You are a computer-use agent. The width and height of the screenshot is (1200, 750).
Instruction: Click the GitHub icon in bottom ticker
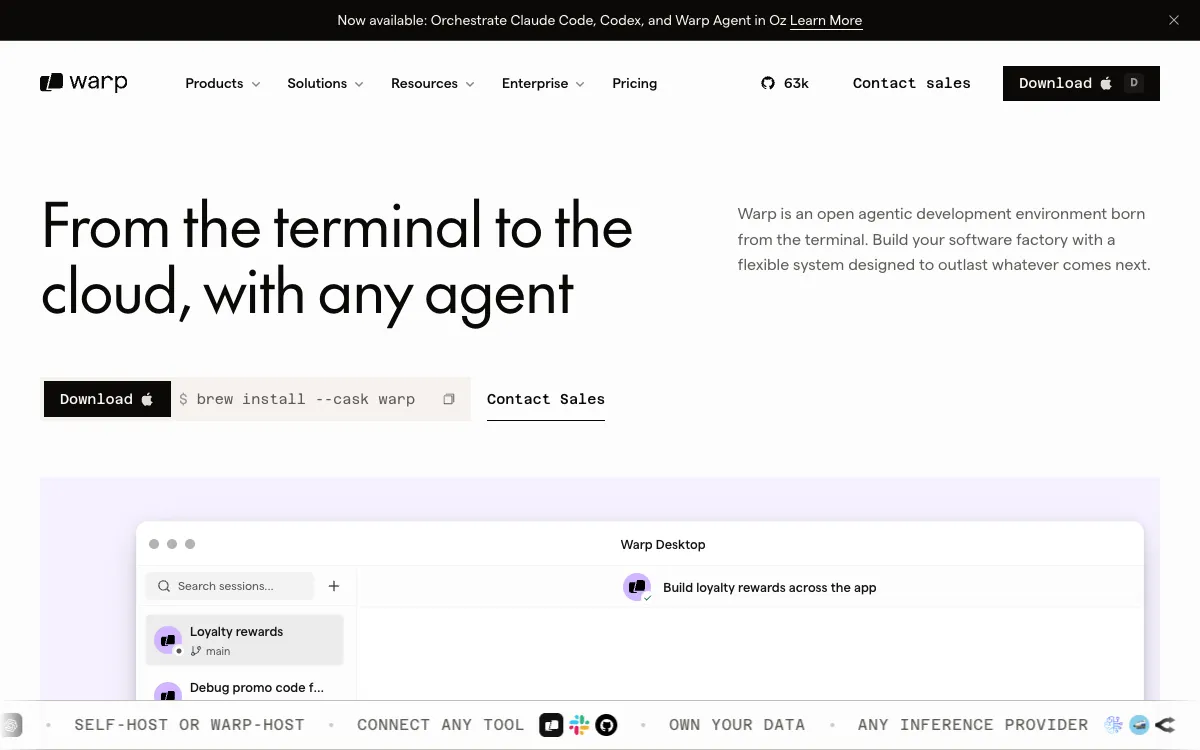(x=606, y=725)
